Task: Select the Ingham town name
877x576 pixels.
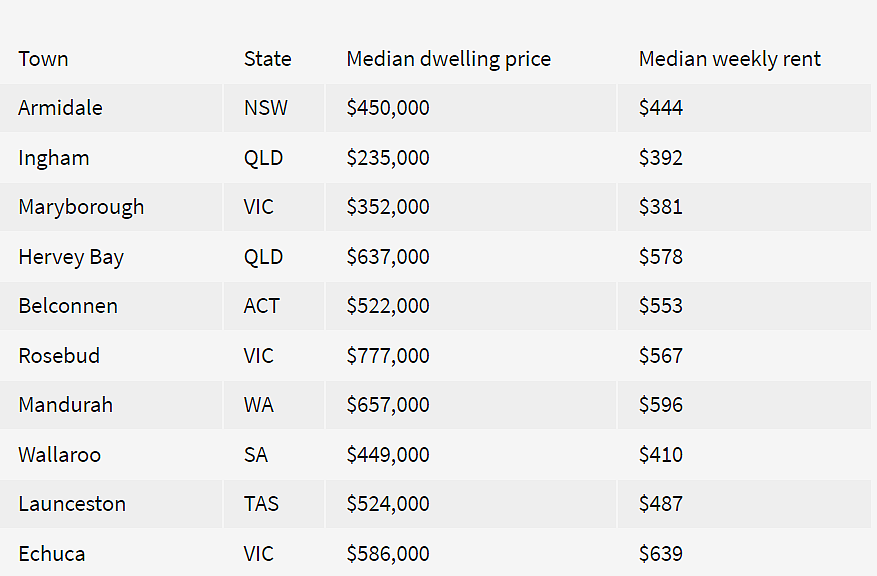Action: 53,158
